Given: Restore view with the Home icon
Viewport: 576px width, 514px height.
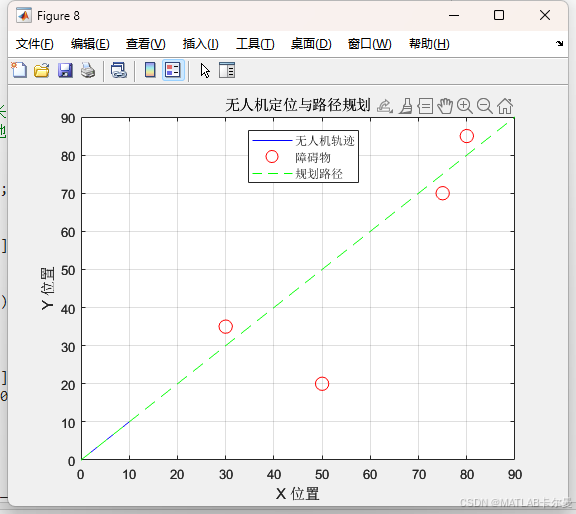Looking at the screenshot, I should coord(505,106).
